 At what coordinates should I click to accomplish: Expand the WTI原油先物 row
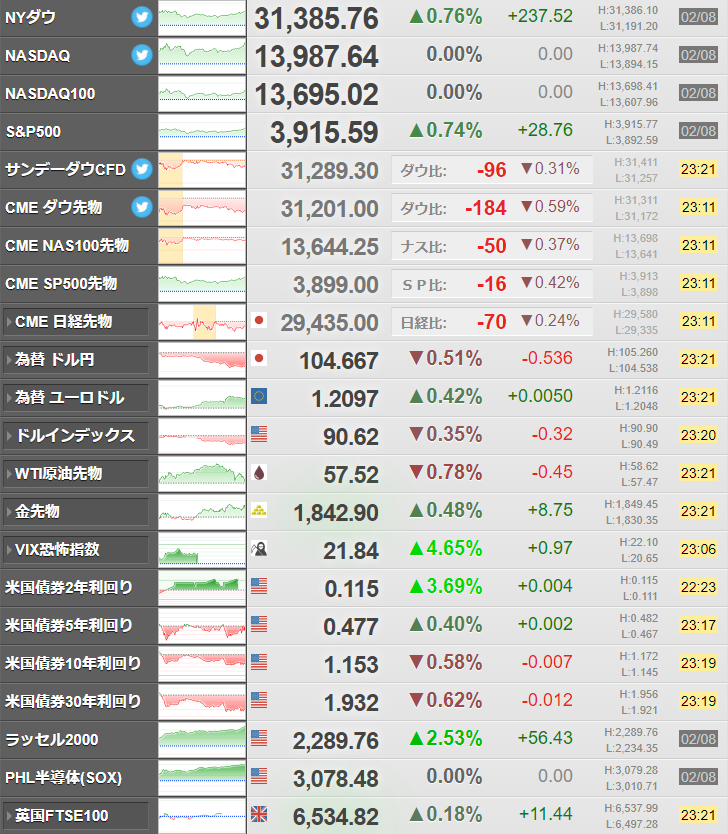76,474
